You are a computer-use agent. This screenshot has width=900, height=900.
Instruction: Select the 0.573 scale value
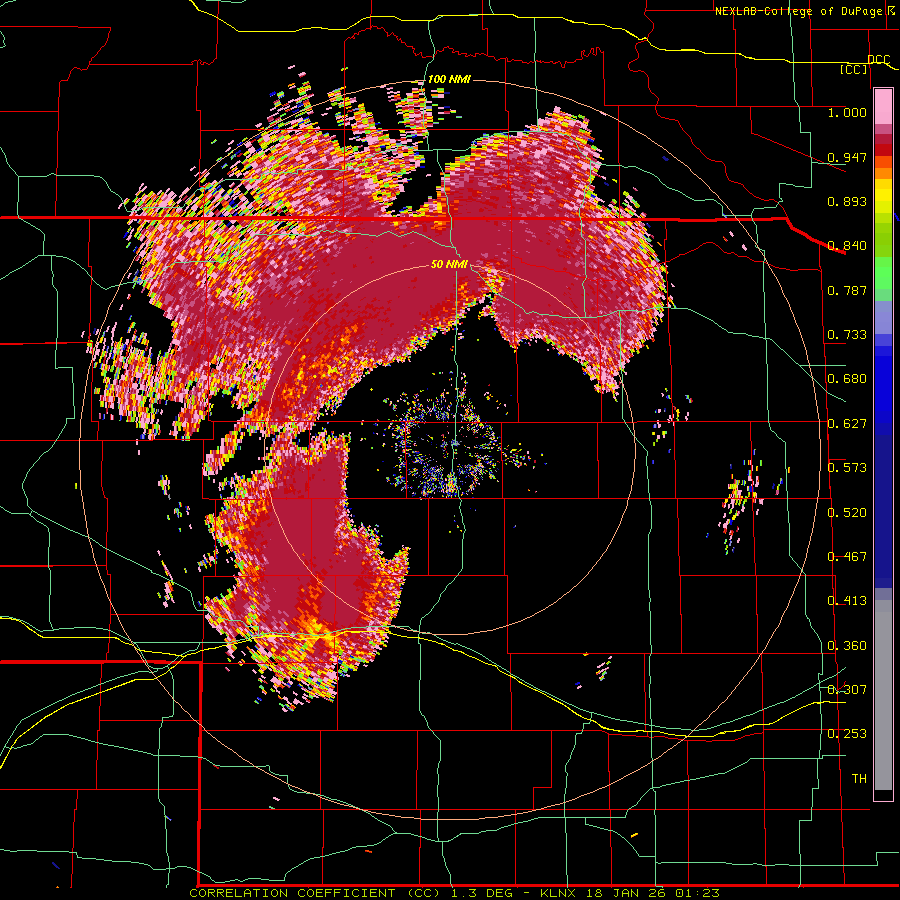coord(847,468)
